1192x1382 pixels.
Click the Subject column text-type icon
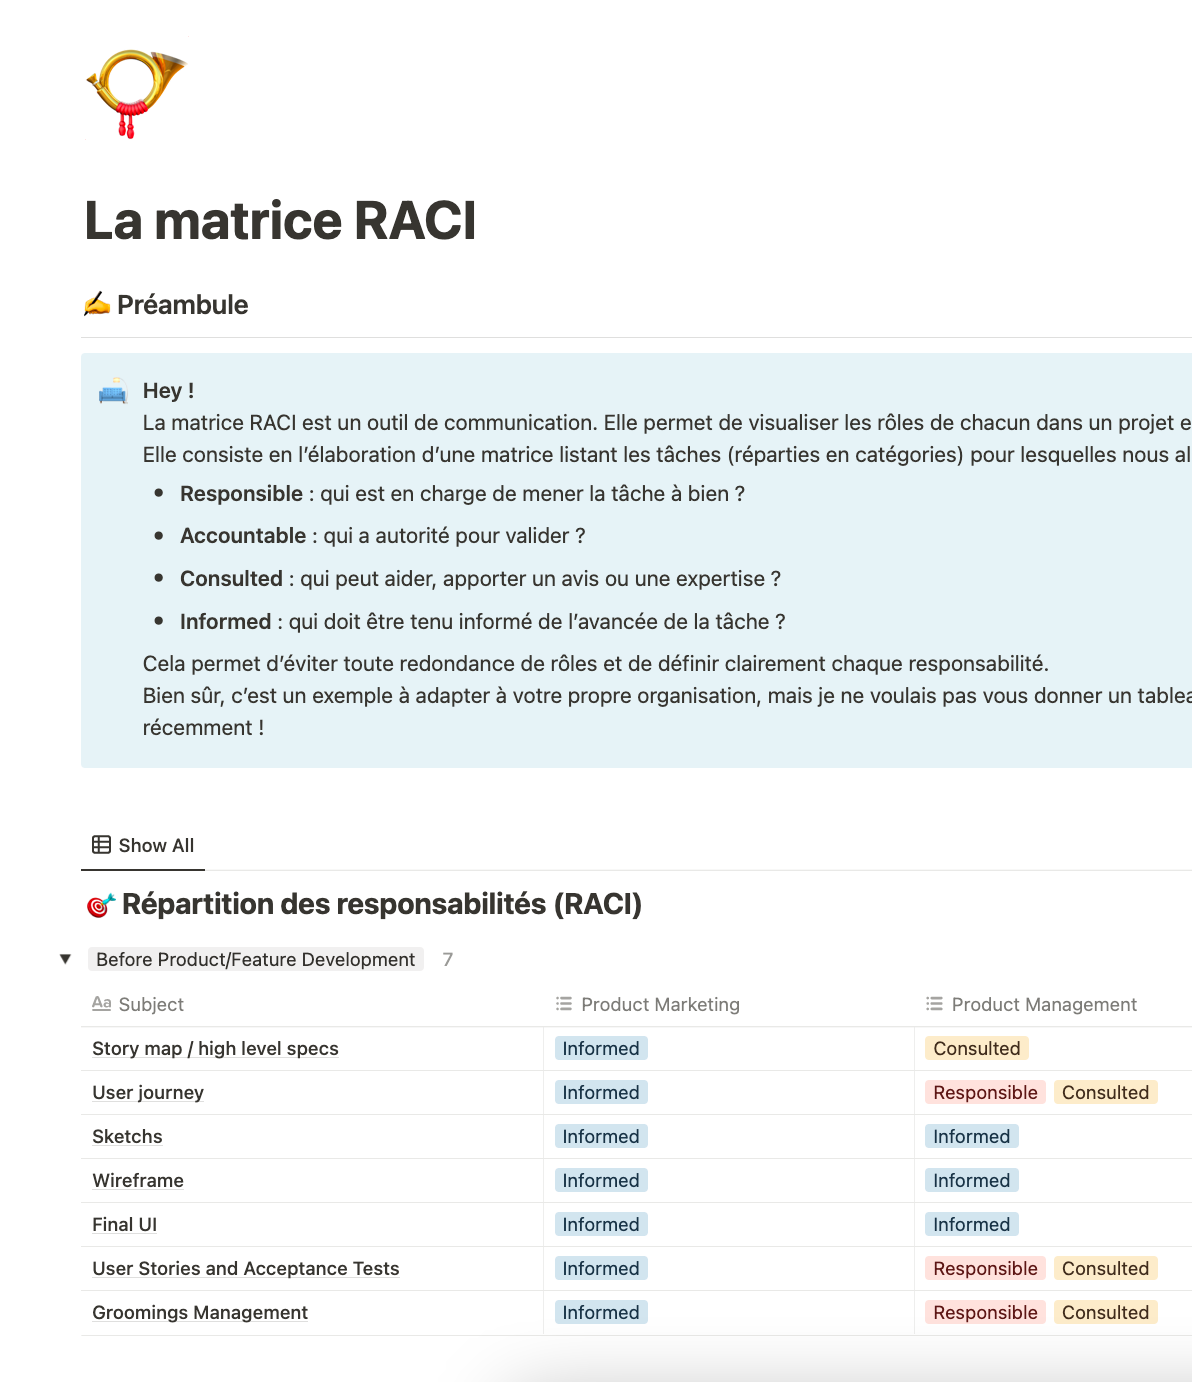(101, 1004)
